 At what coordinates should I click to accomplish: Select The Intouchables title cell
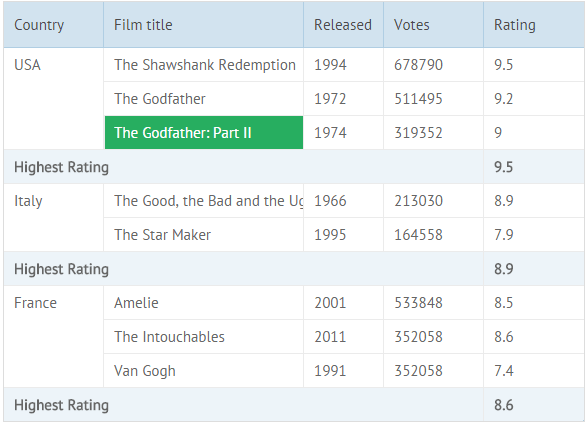click(x=203, y=337)
